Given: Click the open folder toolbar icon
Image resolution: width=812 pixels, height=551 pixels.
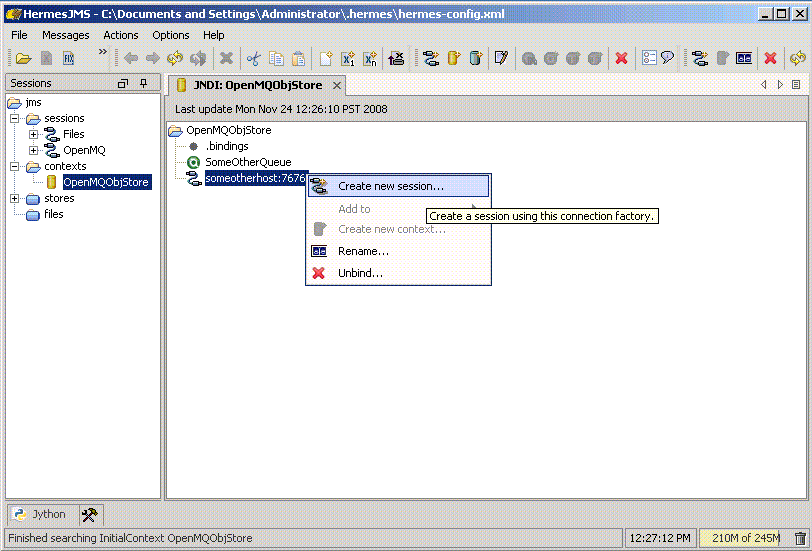Looking at the screenshot, I should (x=22, y=59).
